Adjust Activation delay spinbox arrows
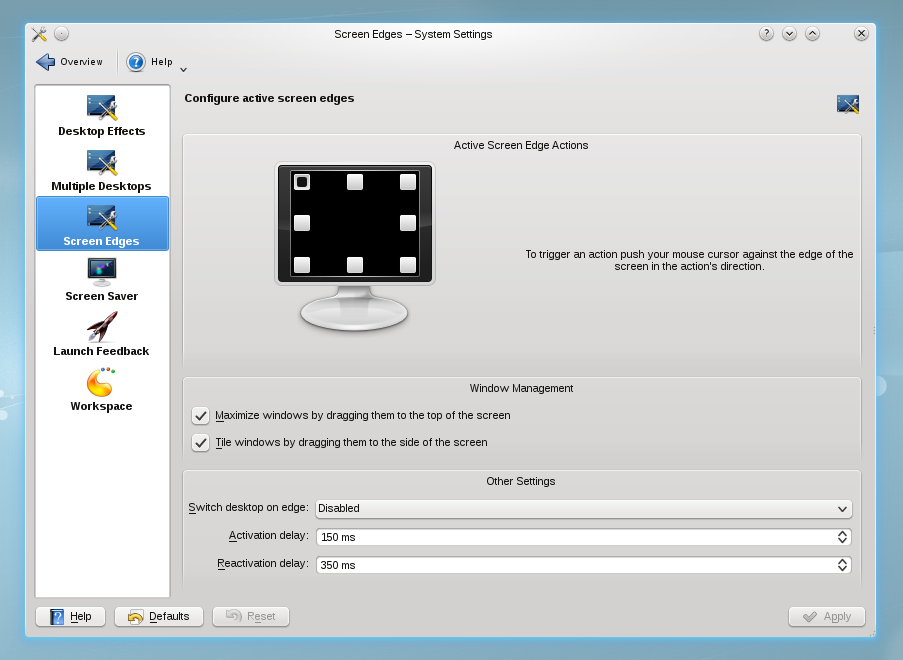The image size is (903, 660). (x=842, y=537)
